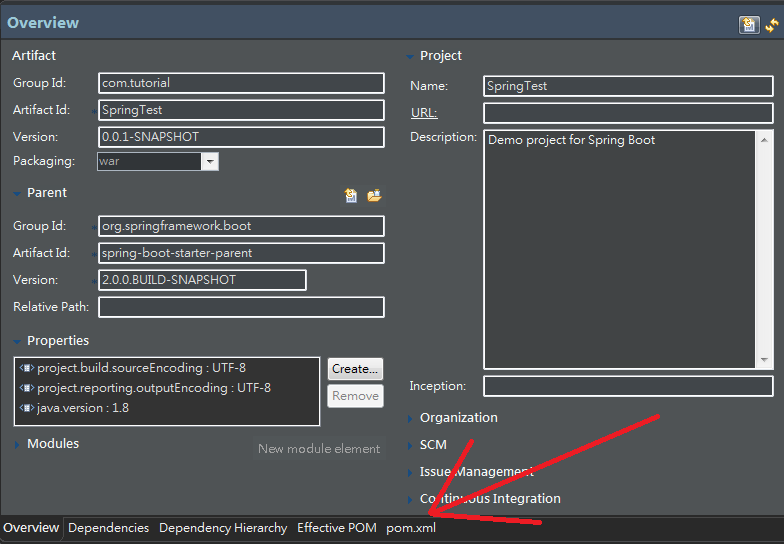Click the Parent Version field 2.0.0.BUILD-SNAPSHOT

(202, 280)
